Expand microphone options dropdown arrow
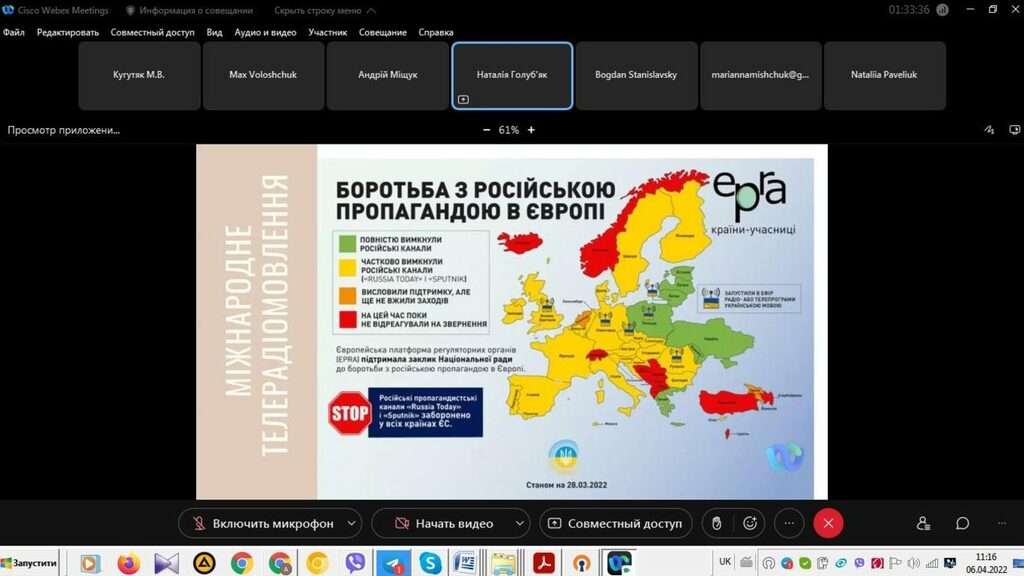Image resolution: width=1024 pixels, height=576 pixels. pyautogui.click(x=351, y=523)
